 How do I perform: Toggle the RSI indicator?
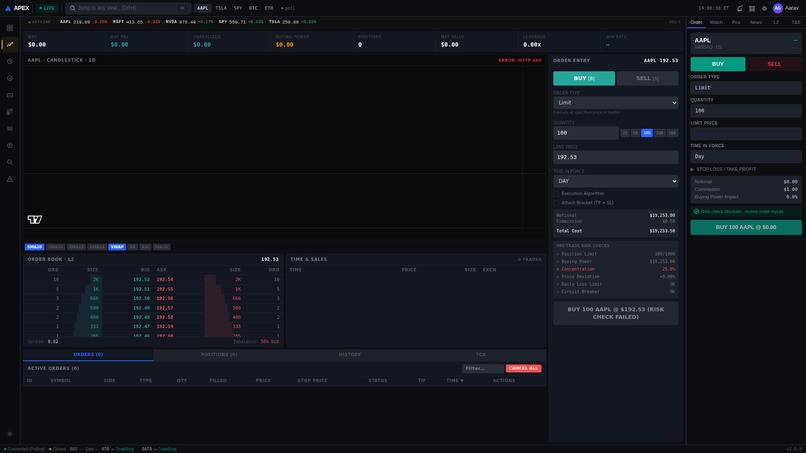coord(145,247)
